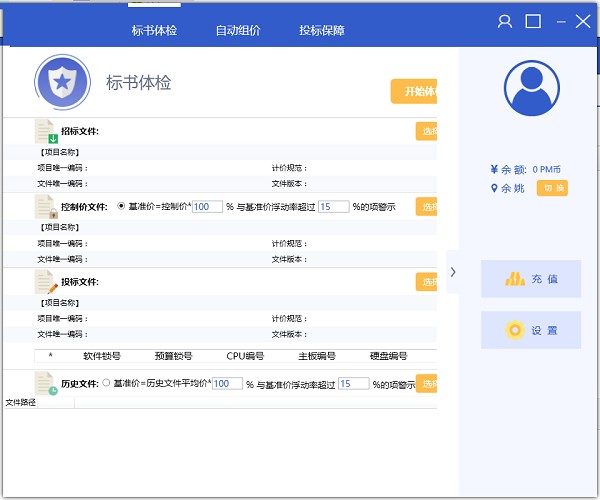Viewport: 600px width, 500px height.
Task: Click the 控制价 percentage field showing 100
Action: tap(207, 207)
